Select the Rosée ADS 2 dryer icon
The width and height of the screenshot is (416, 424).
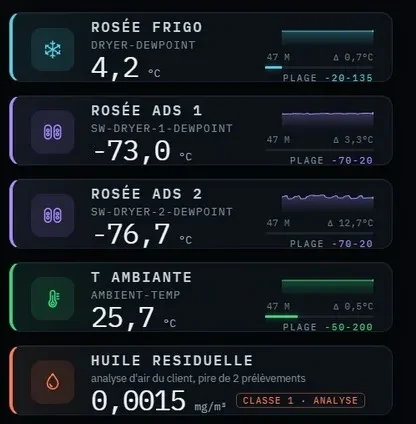pyautogui.click(x=53, y=215)
